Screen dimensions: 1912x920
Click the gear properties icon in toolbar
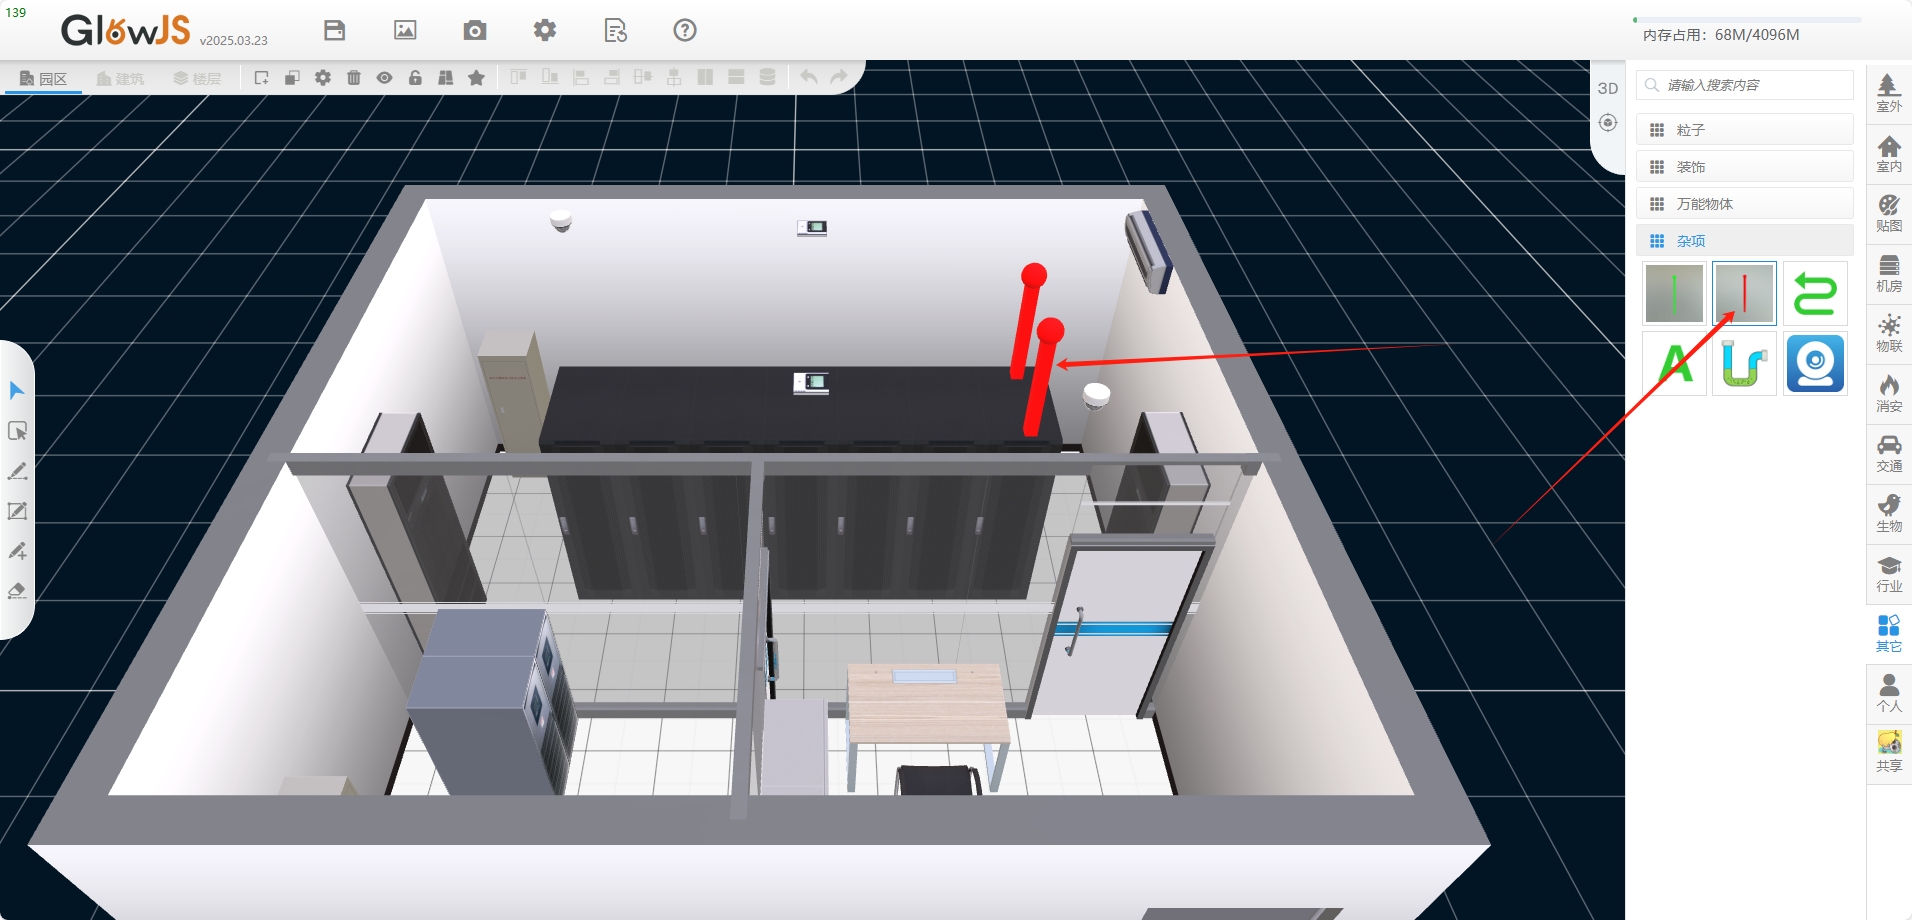(x=323, y=77)
